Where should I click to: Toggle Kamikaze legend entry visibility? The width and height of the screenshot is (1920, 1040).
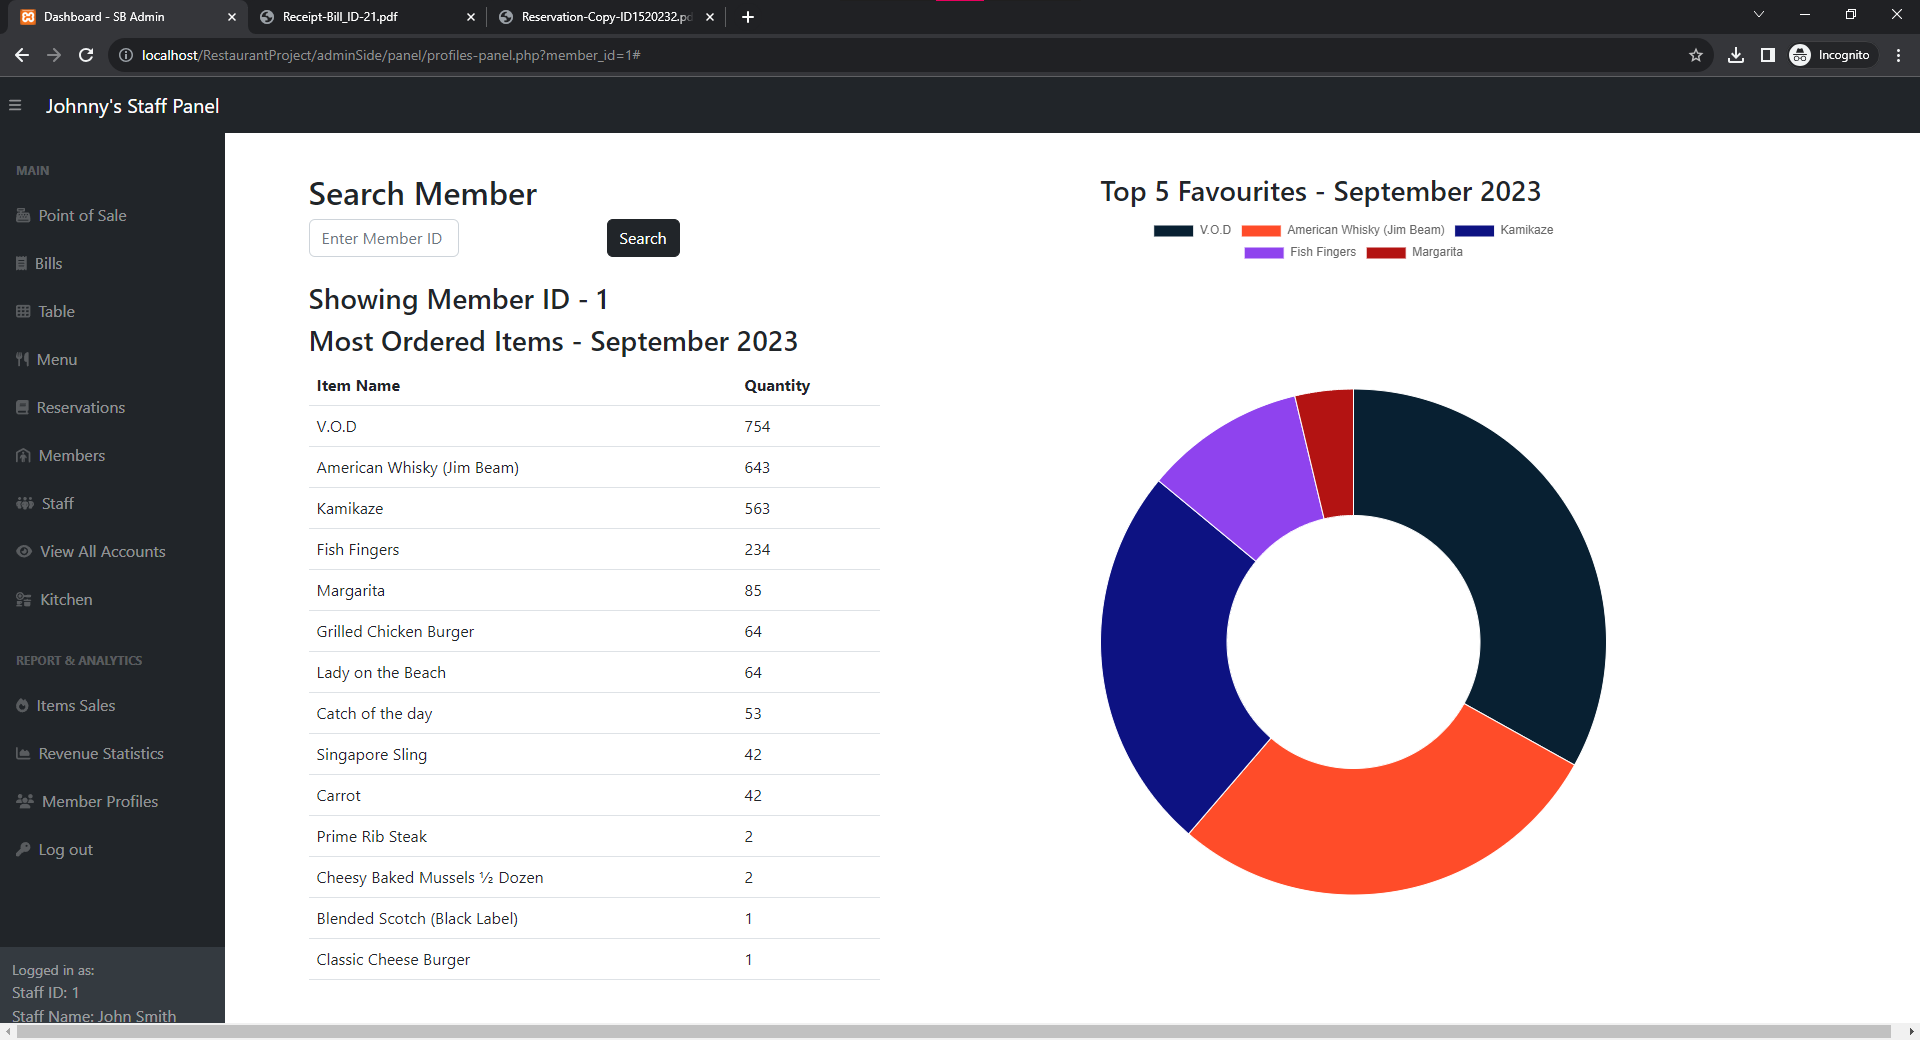[1504, 230]
